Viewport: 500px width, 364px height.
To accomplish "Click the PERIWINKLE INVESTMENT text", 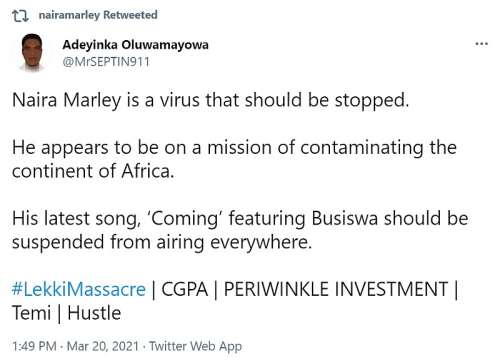I will click(336, 289).
